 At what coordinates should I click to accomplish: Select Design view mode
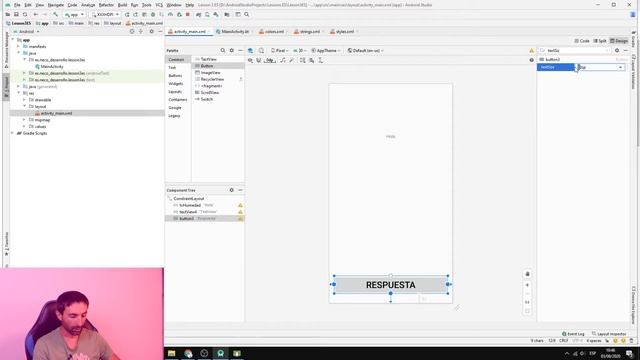[619, 41]
